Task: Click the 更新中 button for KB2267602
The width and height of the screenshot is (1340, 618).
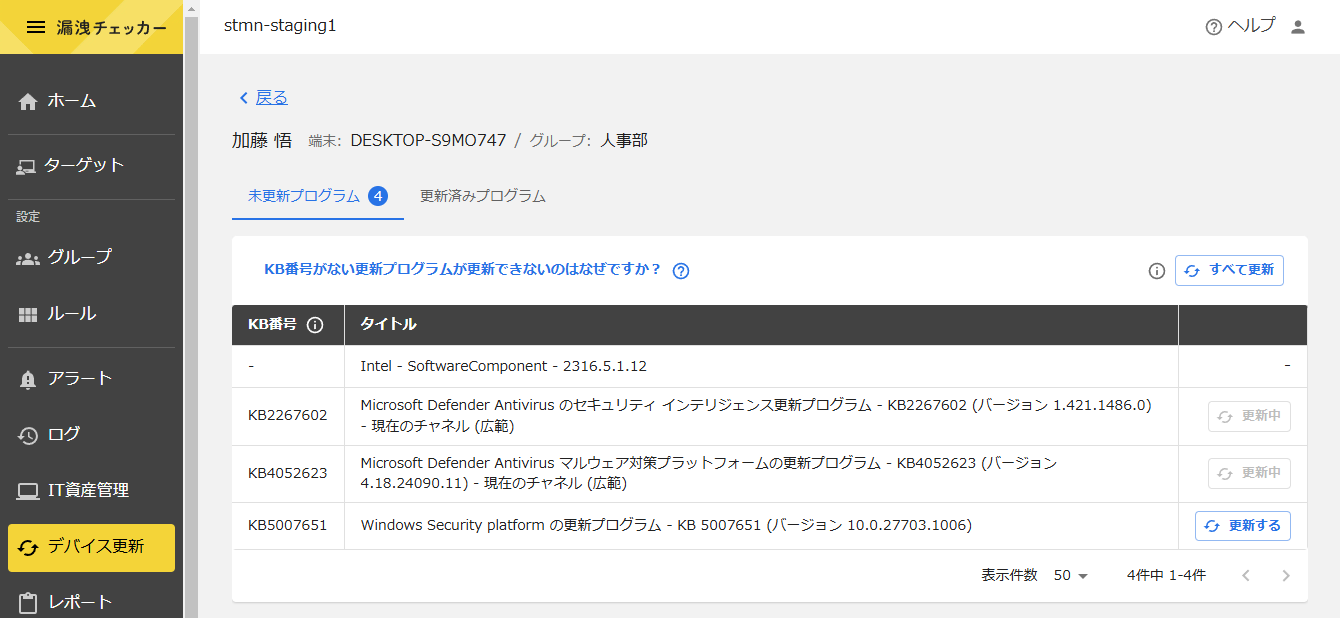Action: [1249, 416]
